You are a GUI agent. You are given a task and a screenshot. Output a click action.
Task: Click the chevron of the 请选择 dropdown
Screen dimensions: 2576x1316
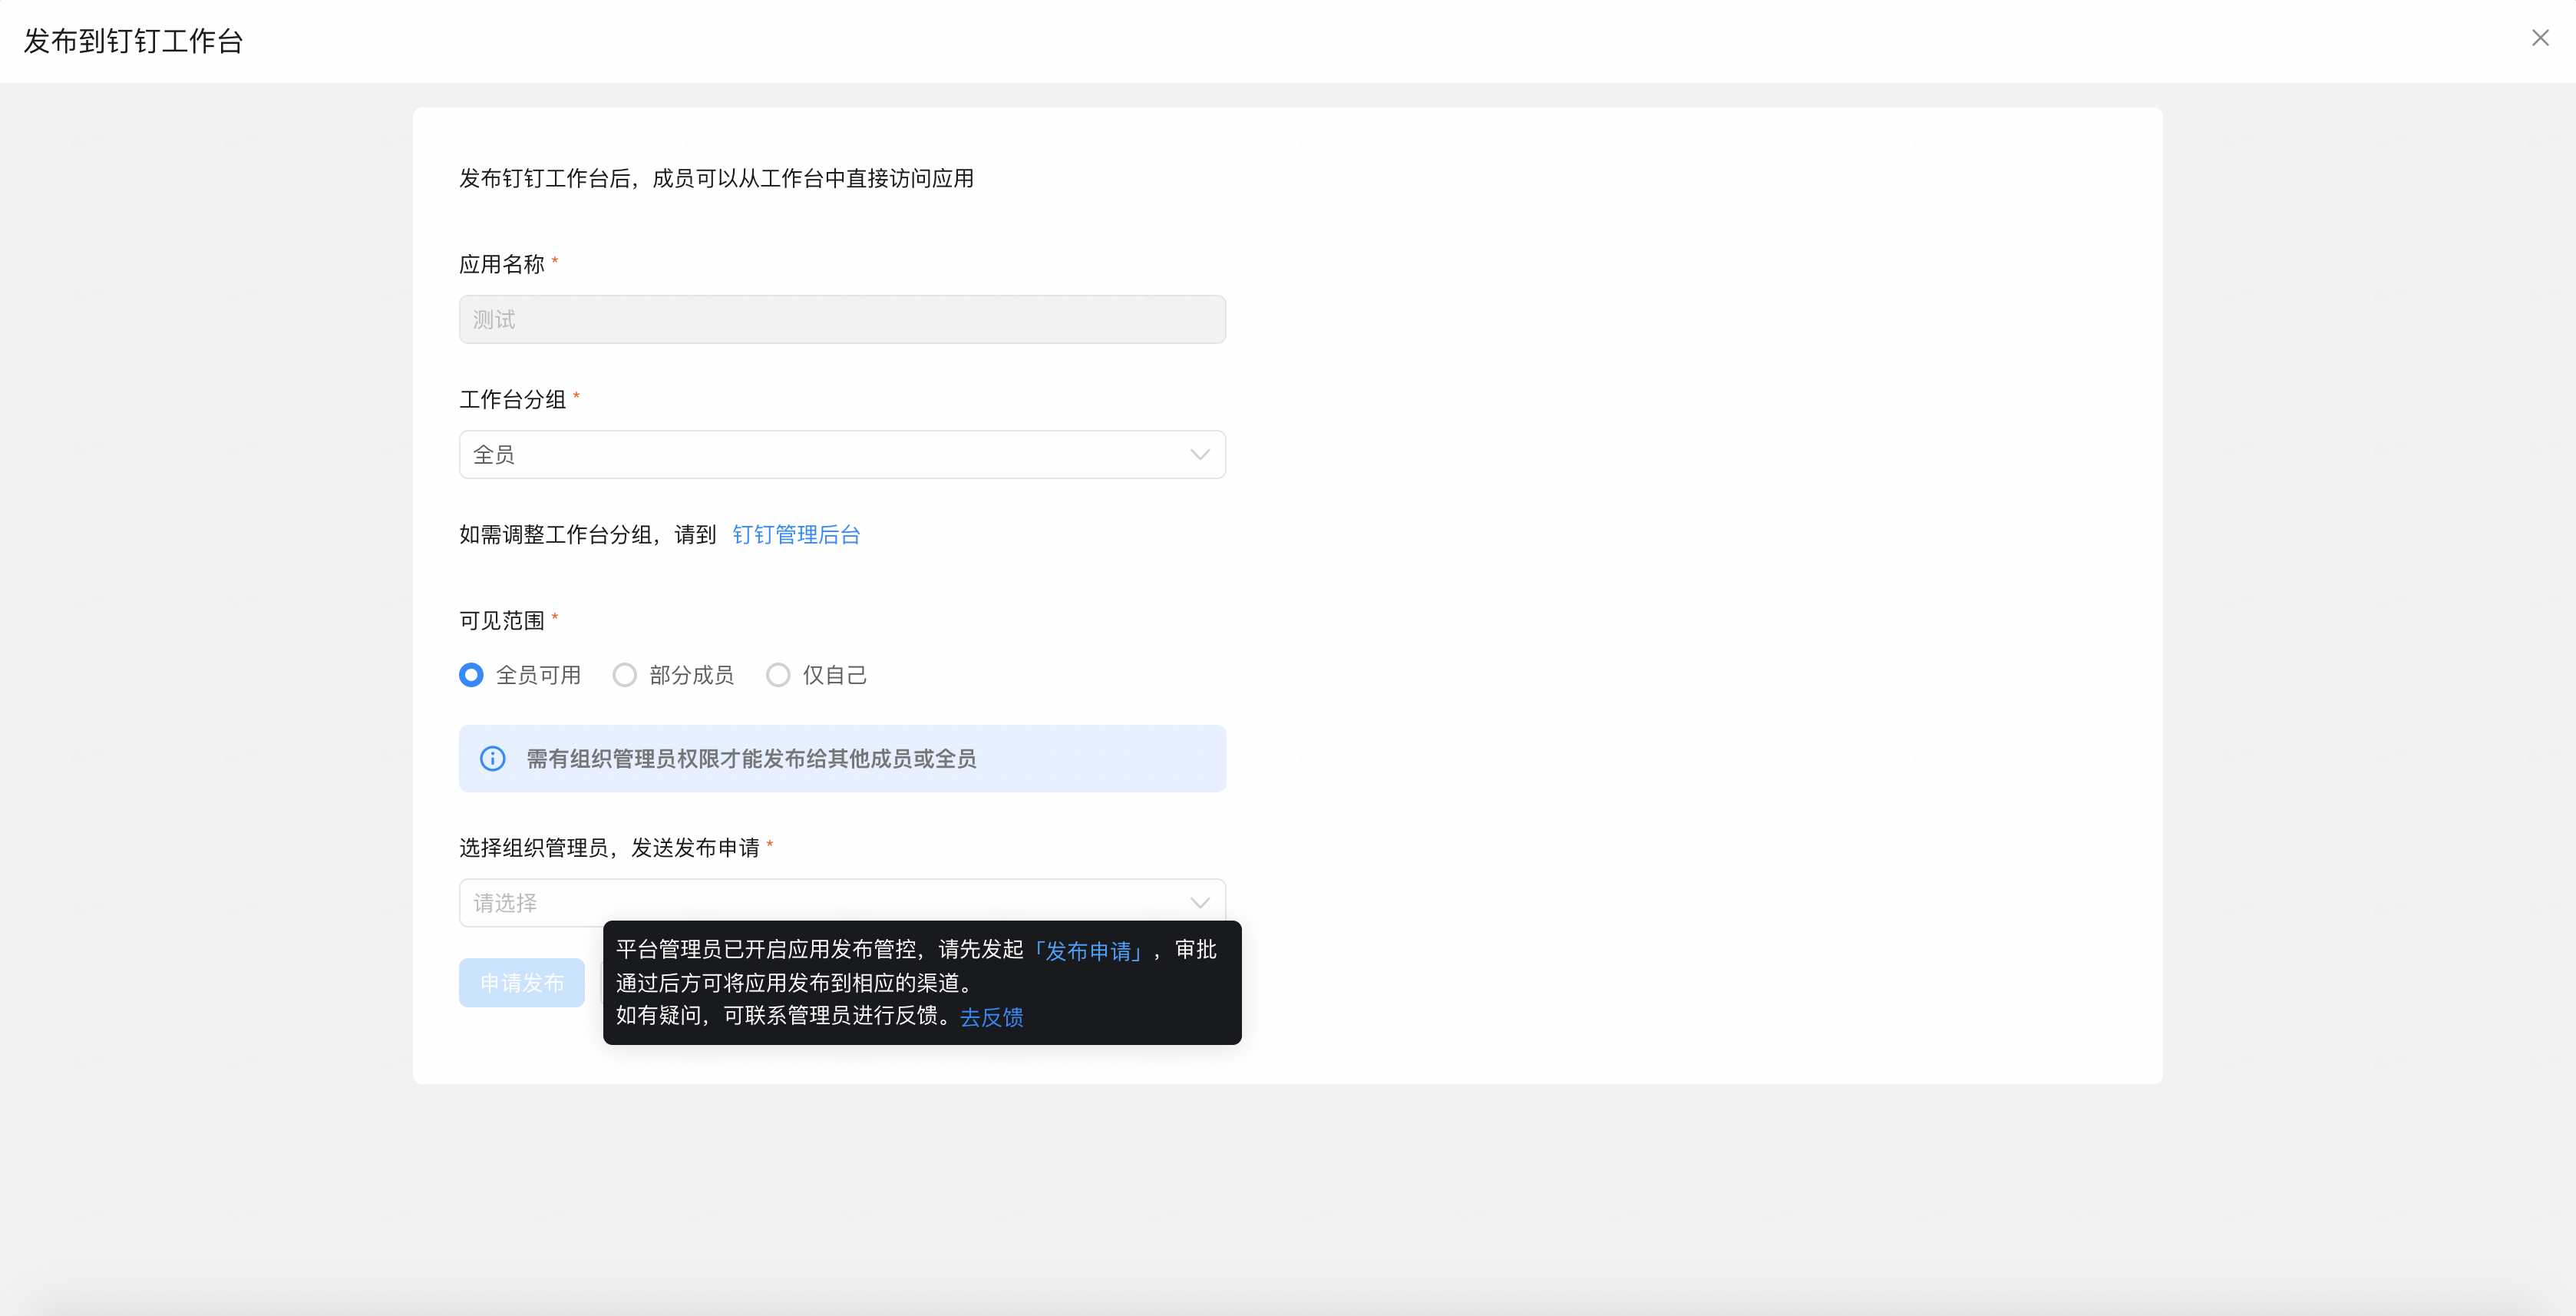tap(1200, 903)
